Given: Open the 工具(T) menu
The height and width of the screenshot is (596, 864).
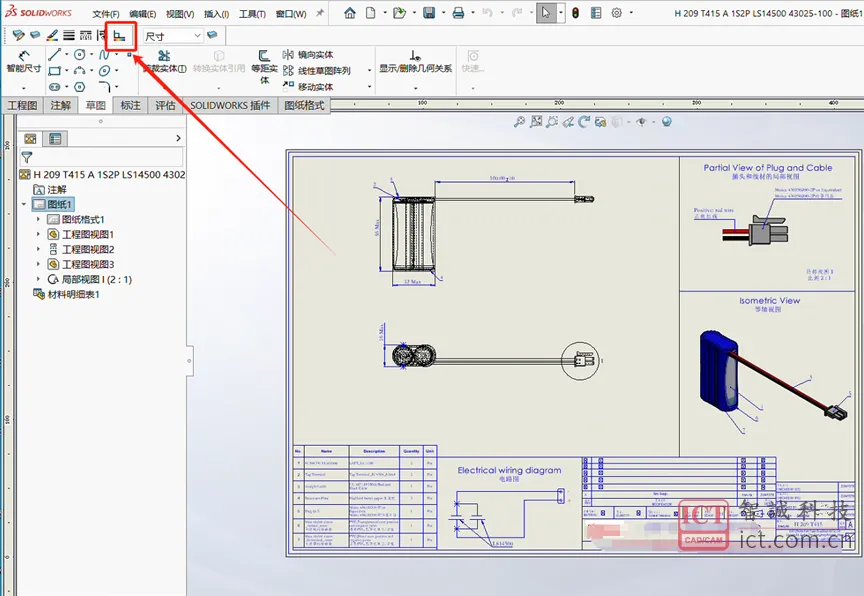Looking at the screenshot, I should pyautogui.click(x=252, y=14).
